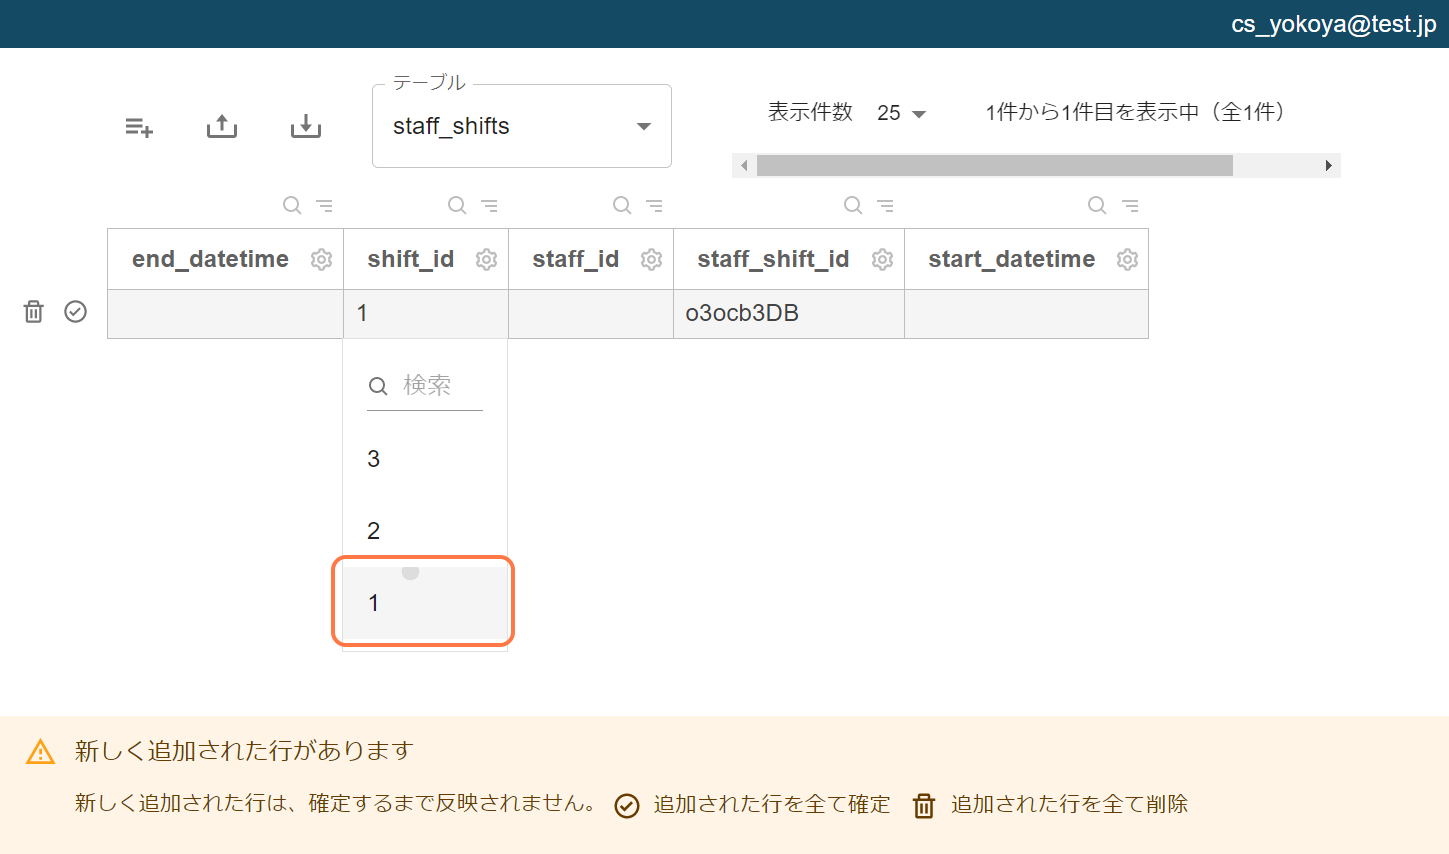
Task: Click 追加された行を全て削除 button
Action: (x=1050, y=805)
